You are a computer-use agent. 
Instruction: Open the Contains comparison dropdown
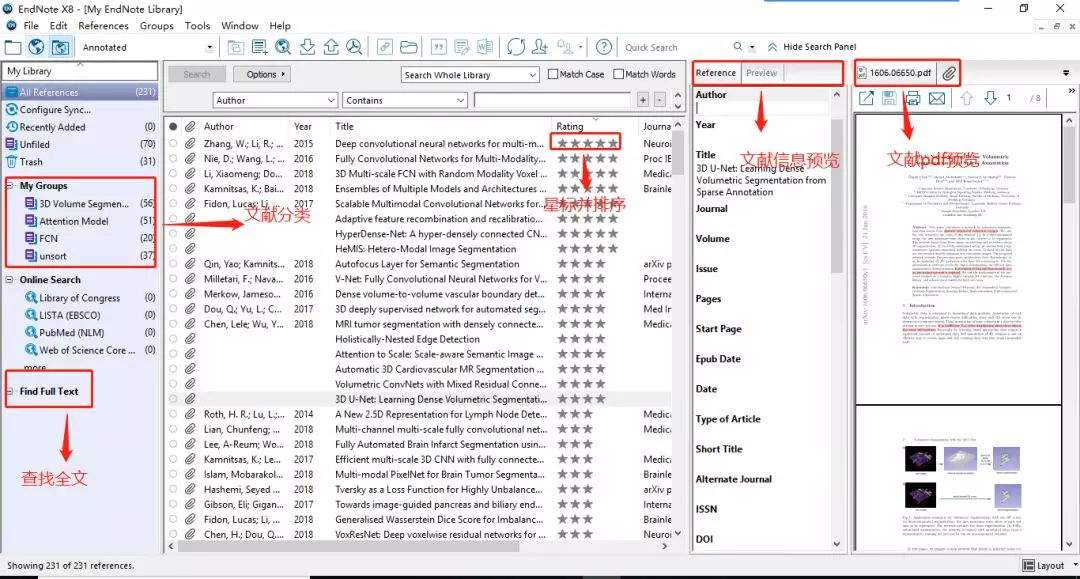pos(460,101)
